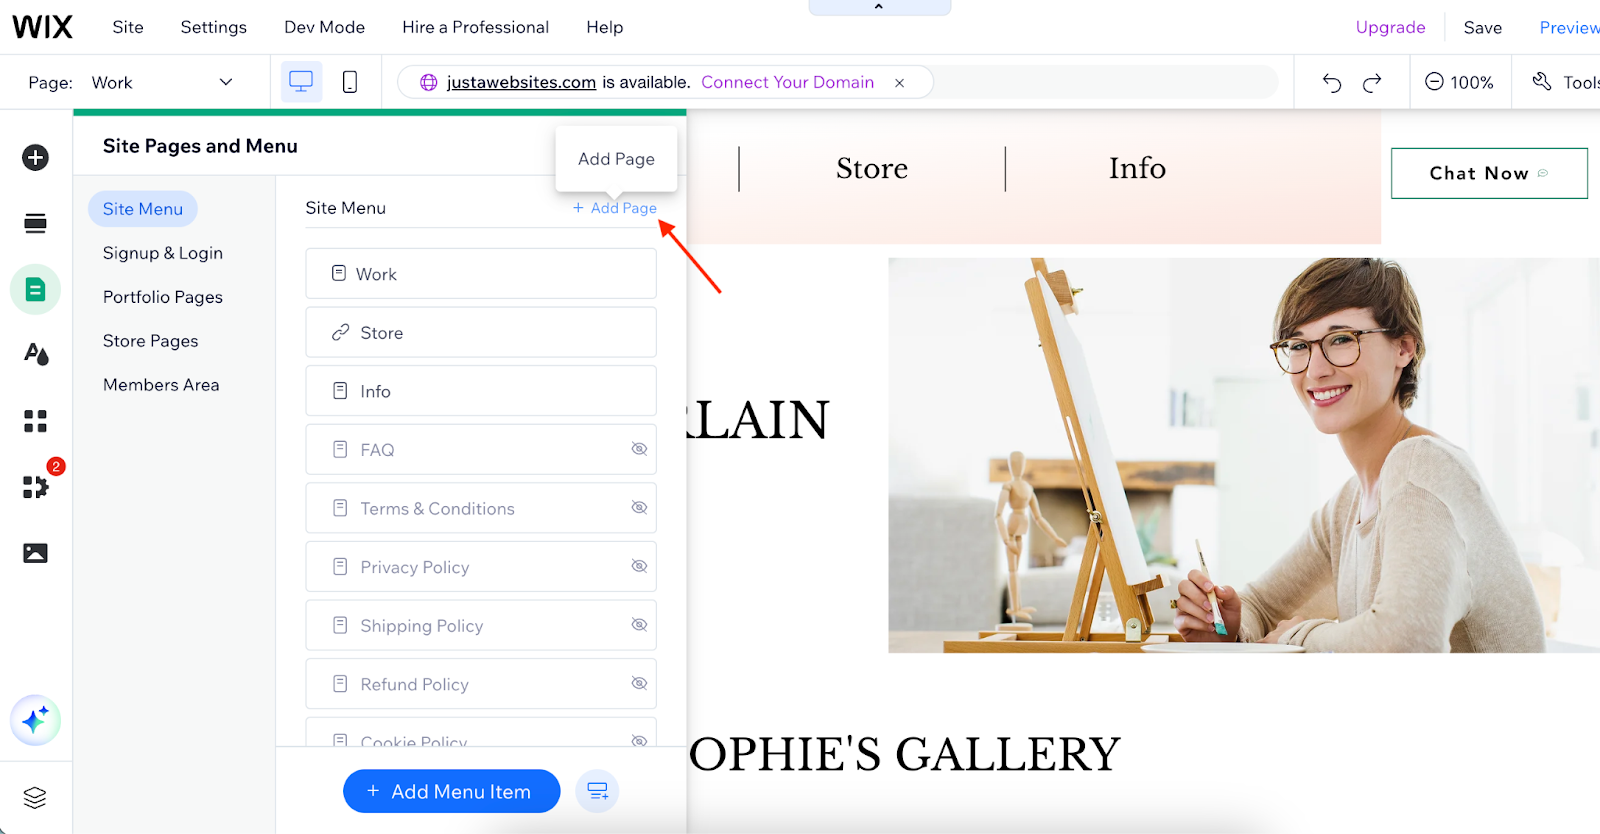
Task: Switch to mobile view icon
Action: (x=350, y=82)
